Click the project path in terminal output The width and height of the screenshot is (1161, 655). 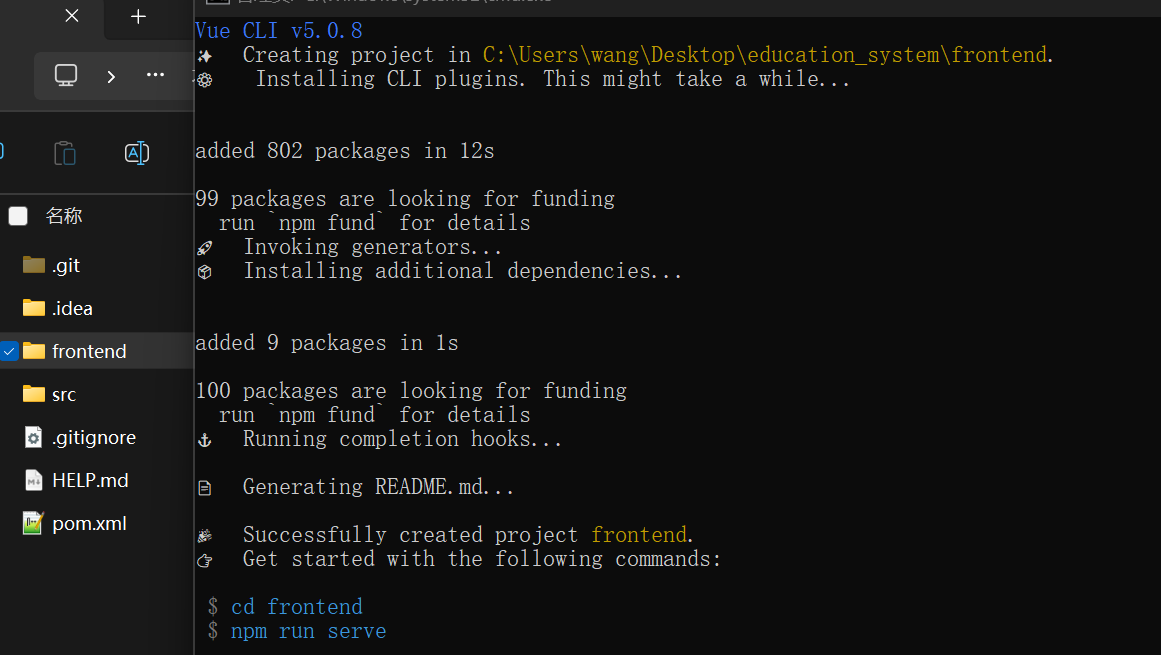765,55
